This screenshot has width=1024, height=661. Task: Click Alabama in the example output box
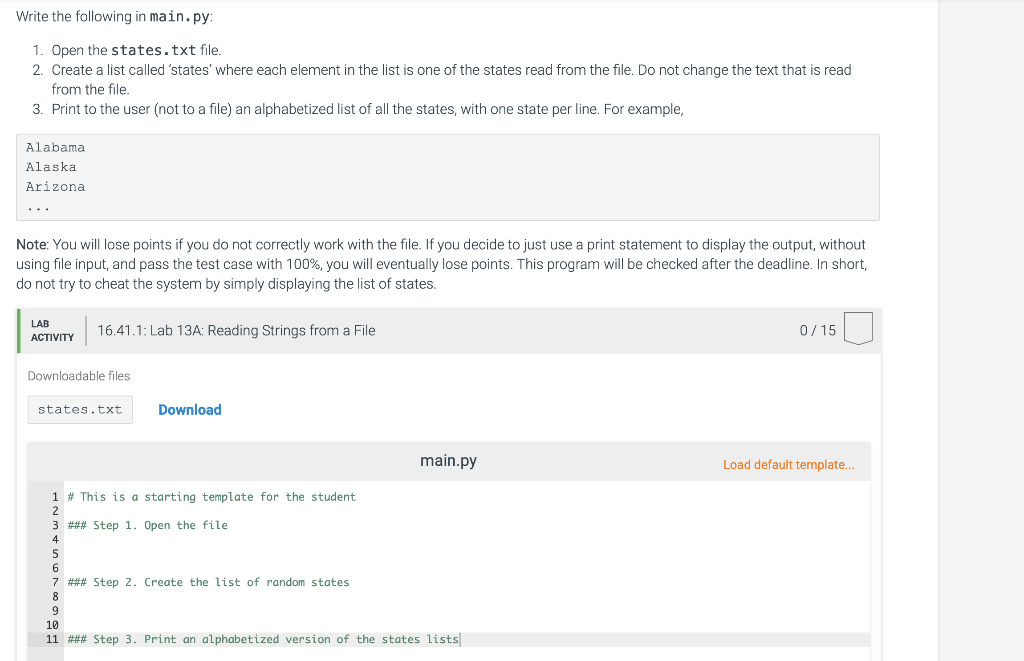coord(55,147)
